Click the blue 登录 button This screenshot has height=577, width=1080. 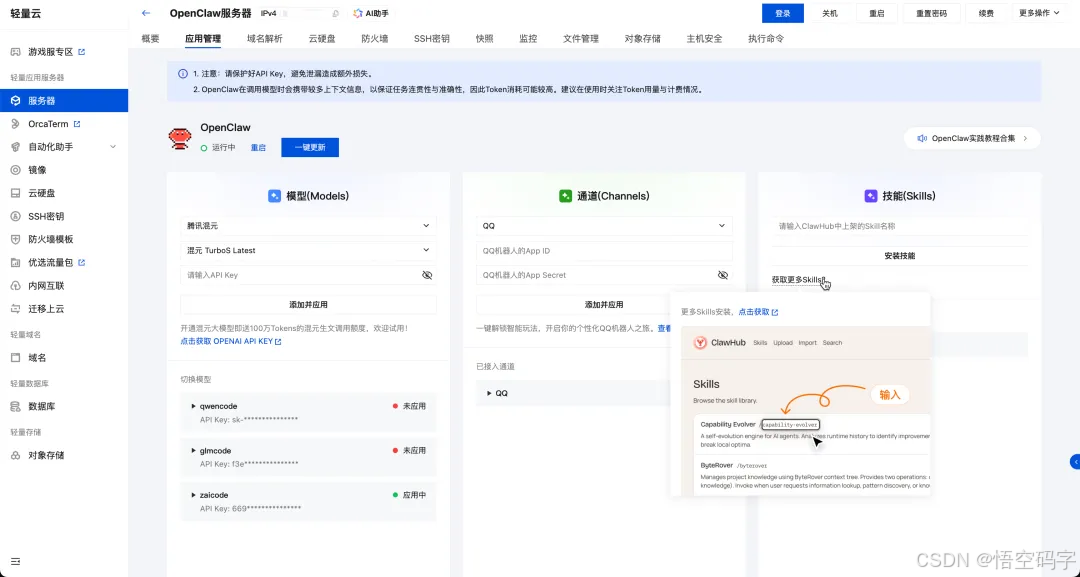[782, 13]
